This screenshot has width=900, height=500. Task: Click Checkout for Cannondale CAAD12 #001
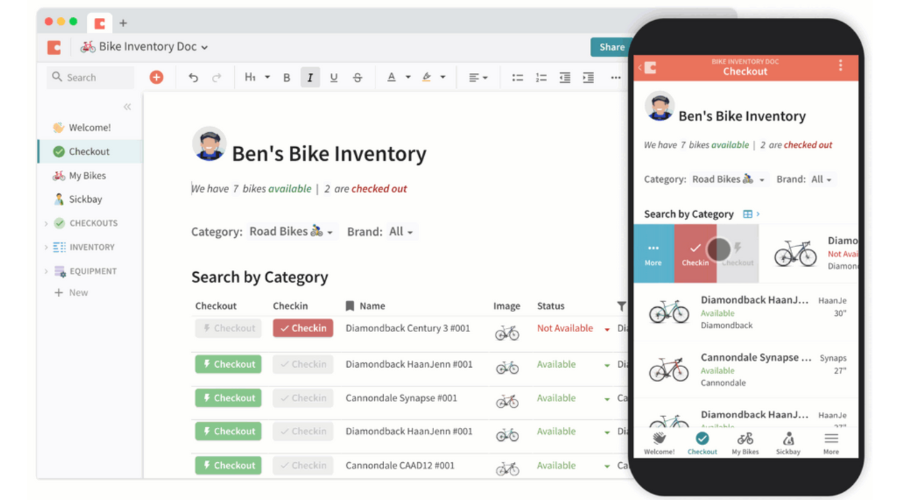point(228,465)
